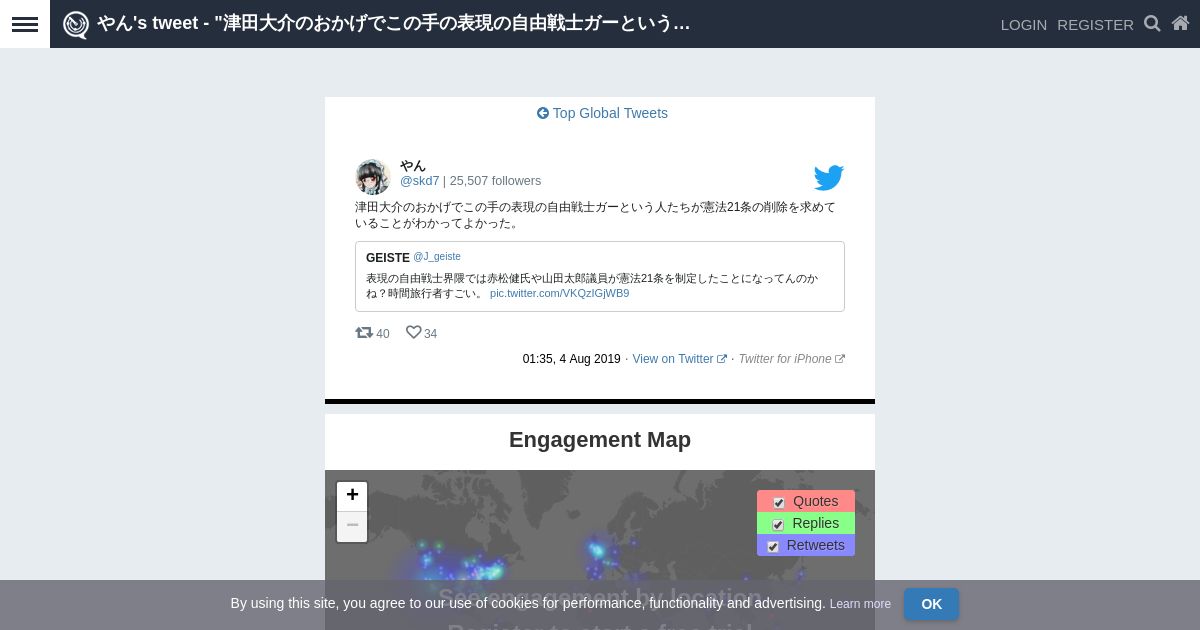
Task: Click the Twitter bird icon
Action: click(x=829, y=178)
